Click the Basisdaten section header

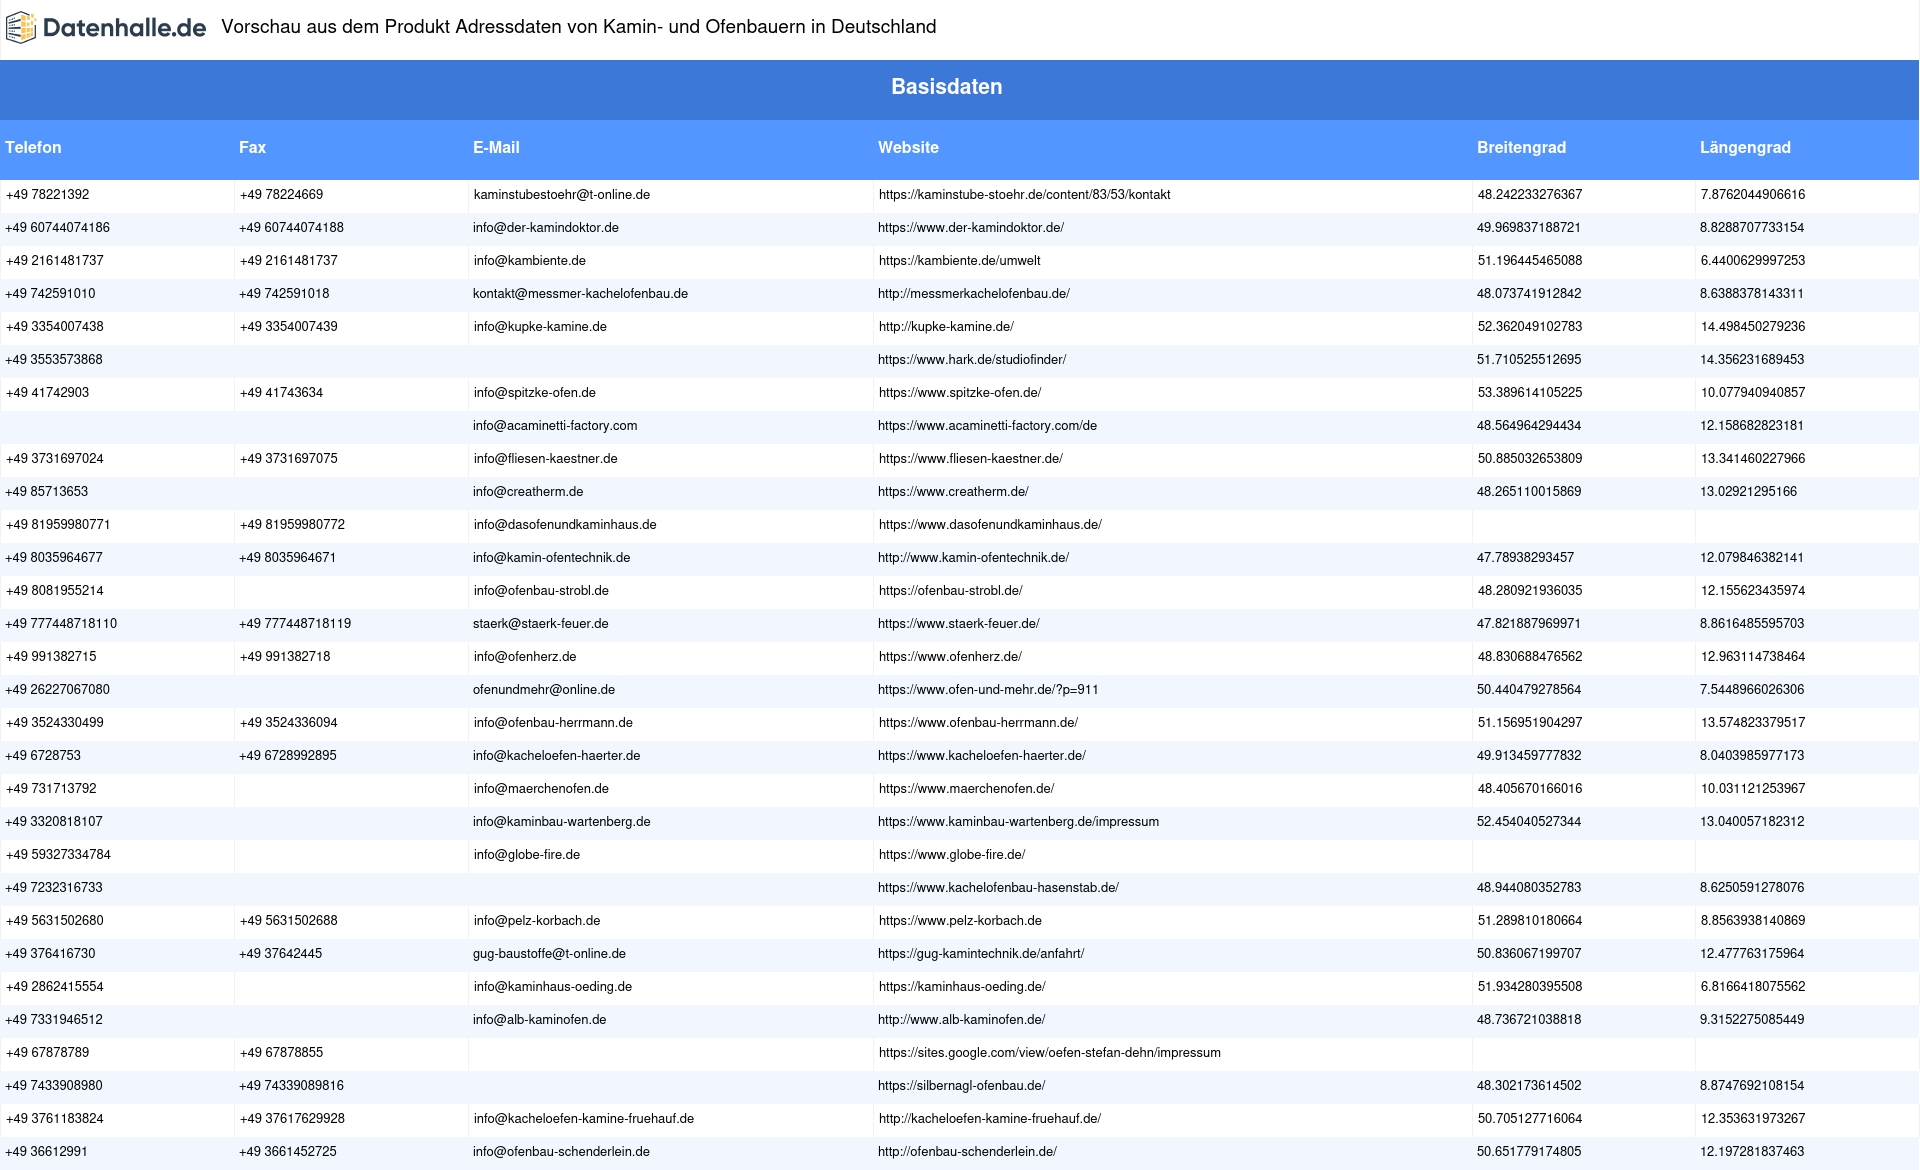[947, 87]
